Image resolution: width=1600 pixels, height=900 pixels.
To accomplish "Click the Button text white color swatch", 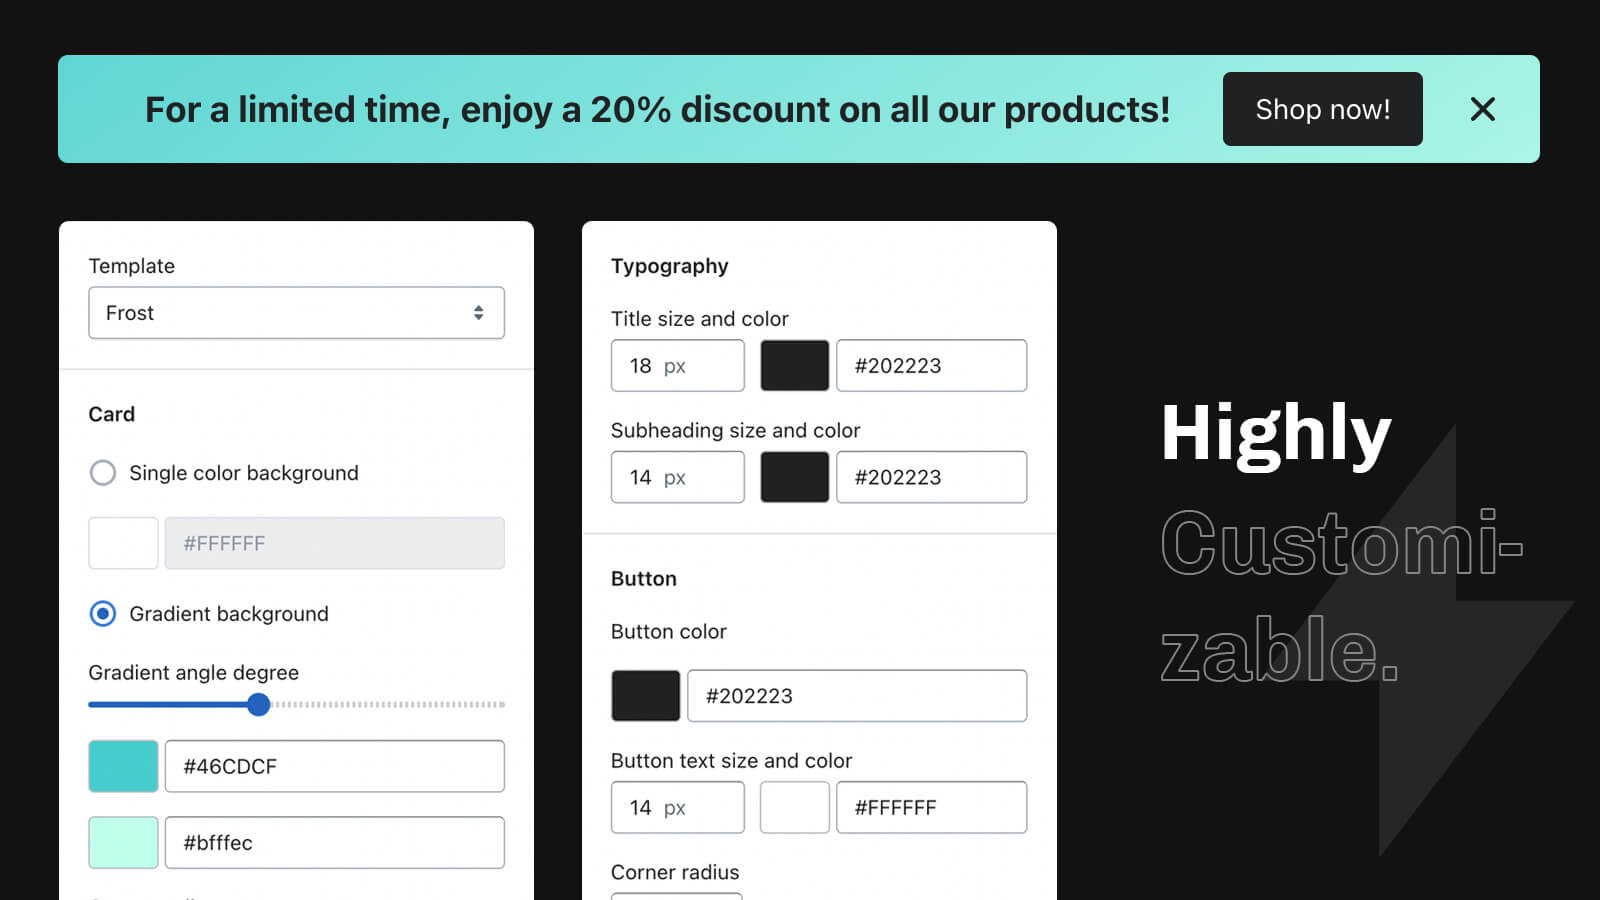I will pos(795,808).
